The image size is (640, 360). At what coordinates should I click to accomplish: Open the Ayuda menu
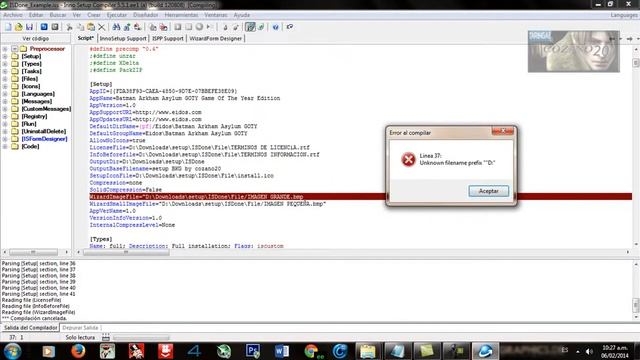[x=242, y=15]
